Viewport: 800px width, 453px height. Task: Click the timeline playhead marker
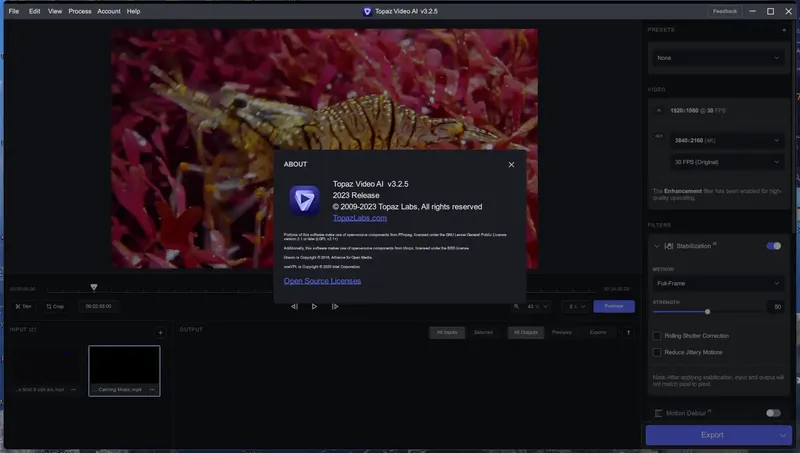(x=94, y=287)
